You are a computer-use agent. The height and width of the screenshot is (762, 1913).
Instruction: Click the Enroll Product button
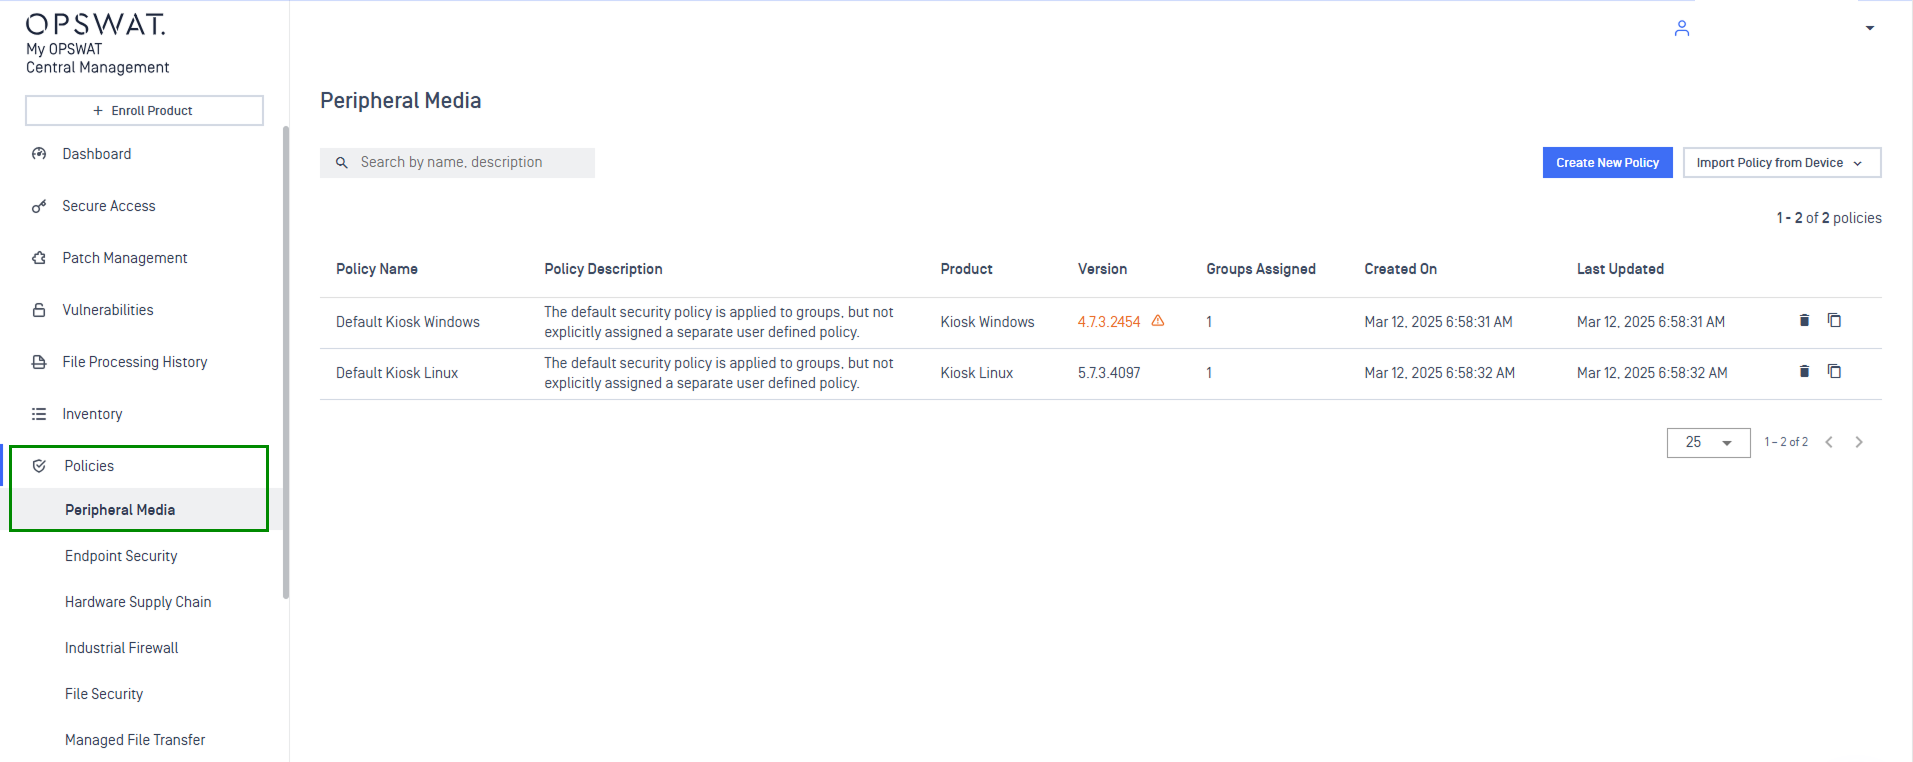click(x=144, y=110)
